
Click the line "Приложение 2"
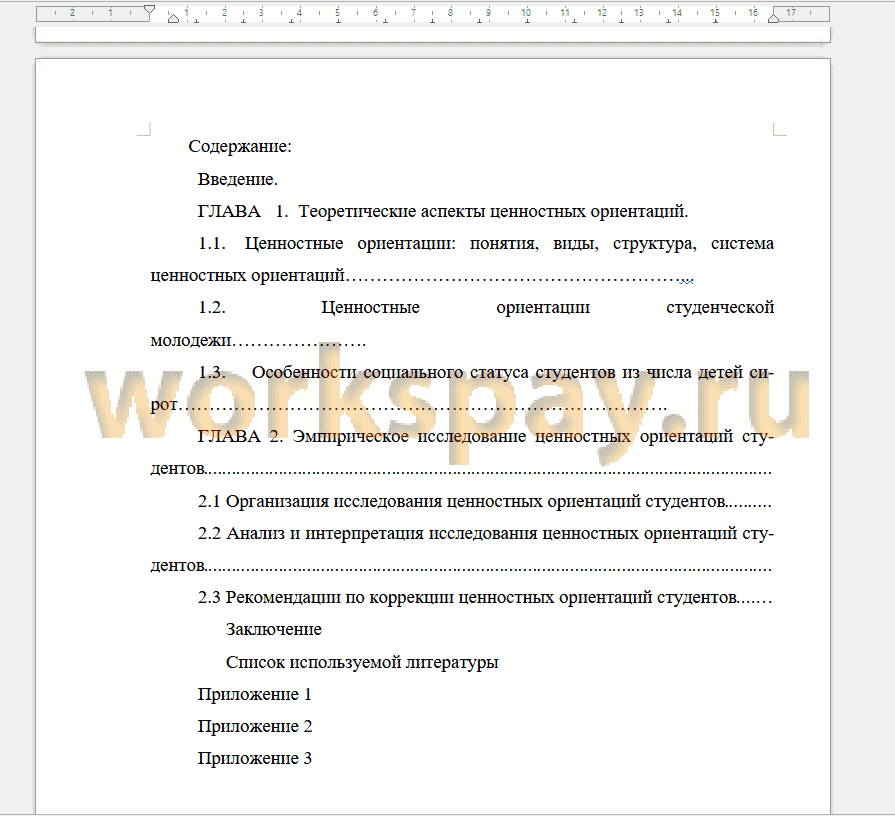255,726
